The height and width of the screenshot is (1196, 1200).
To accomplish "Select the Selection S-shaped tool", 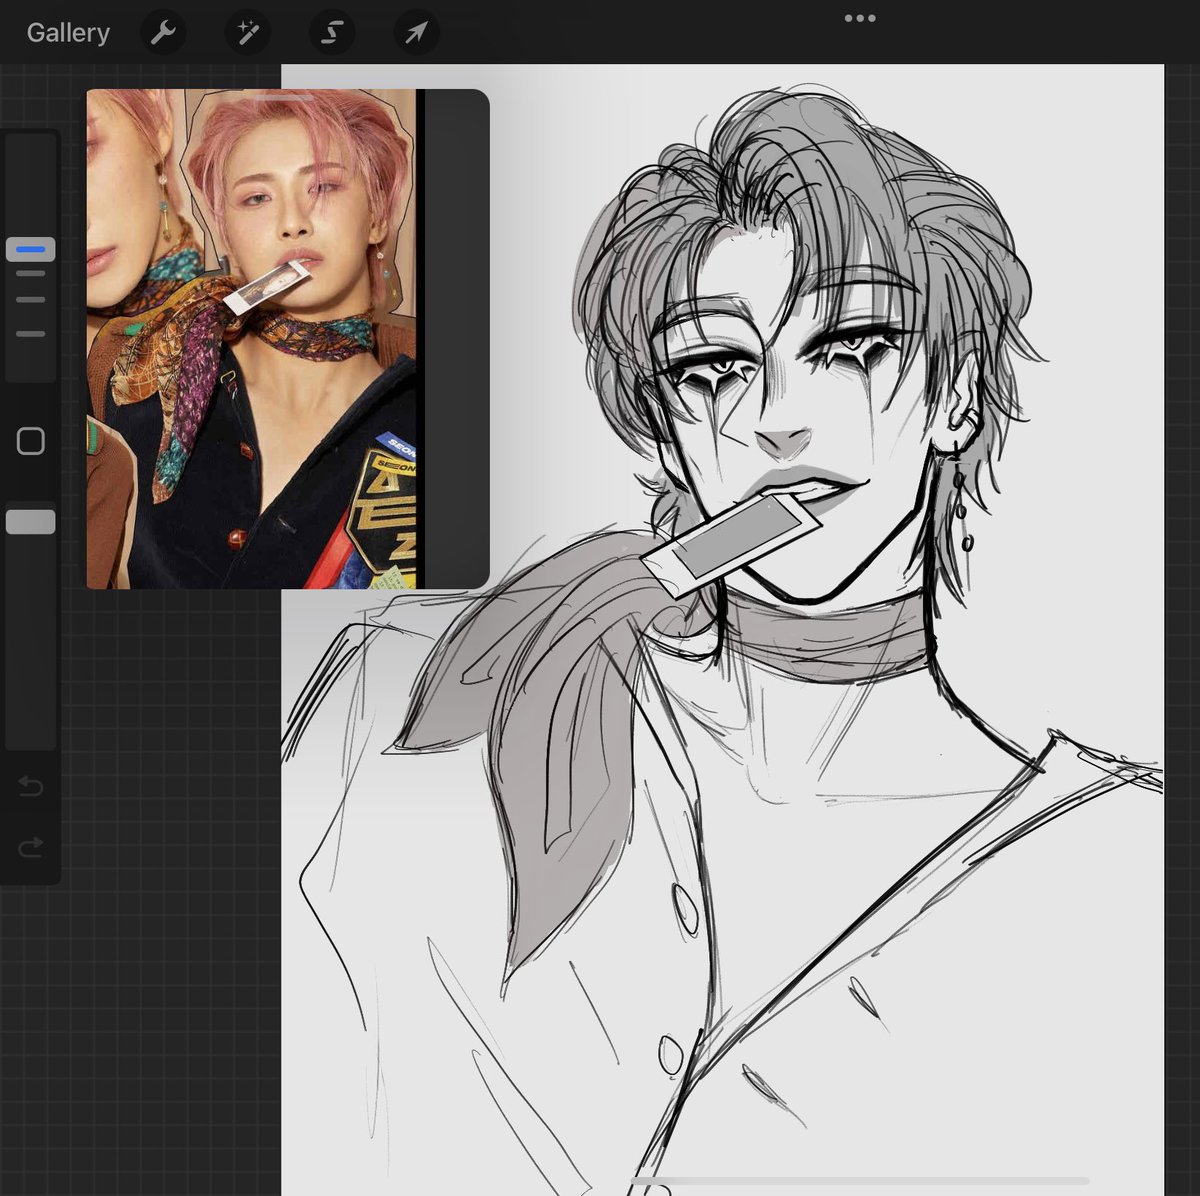I will pos(331,33).
